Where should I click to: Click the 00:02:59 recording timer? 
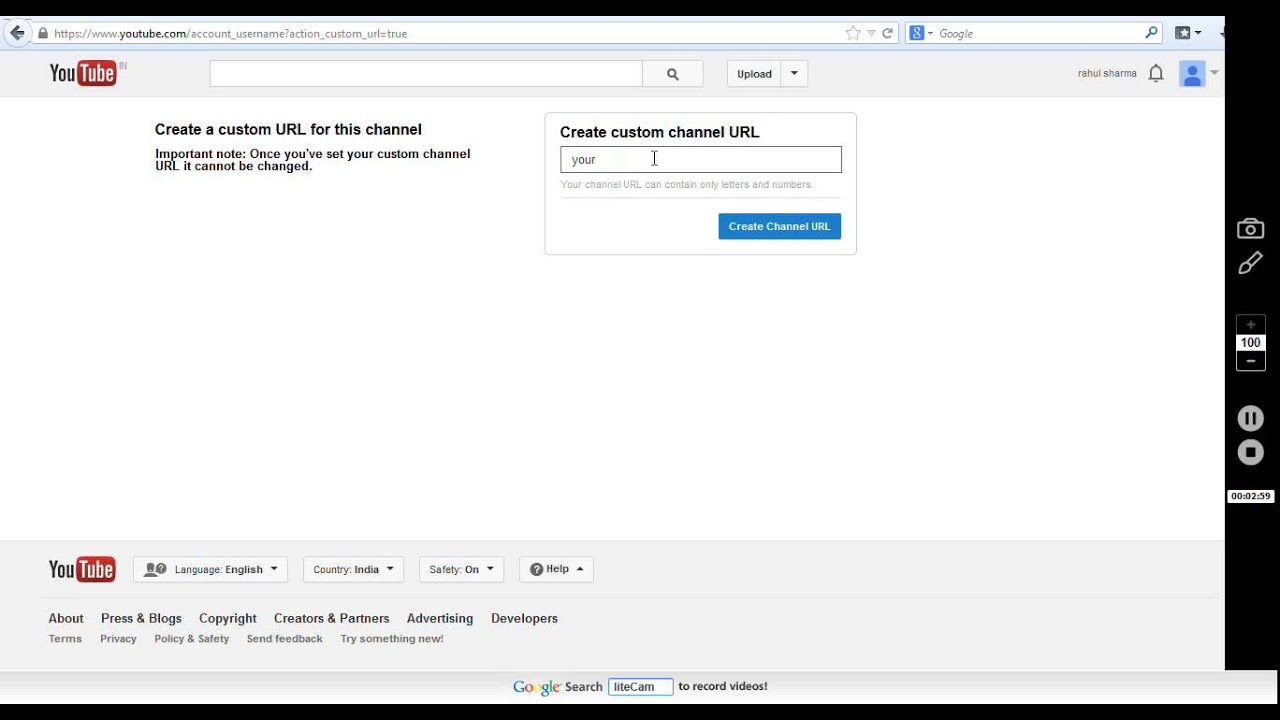(1250, 496)
